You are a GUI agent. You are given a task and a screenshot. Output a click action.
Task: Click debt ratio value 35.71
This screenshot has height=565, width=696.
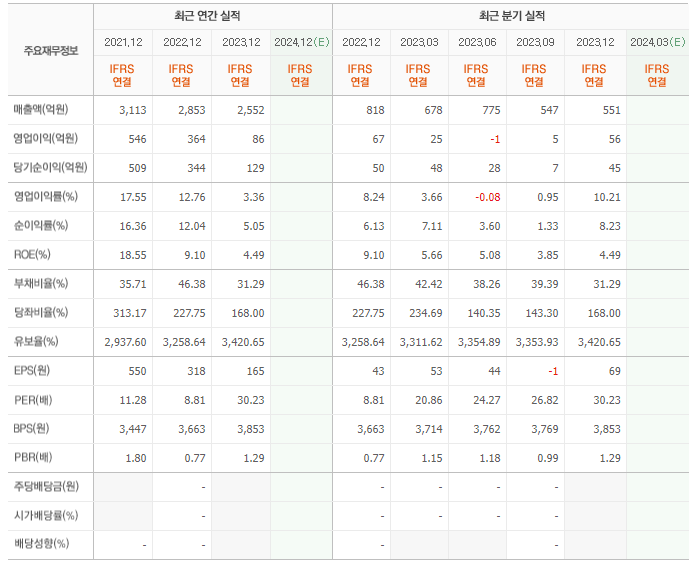133,284
